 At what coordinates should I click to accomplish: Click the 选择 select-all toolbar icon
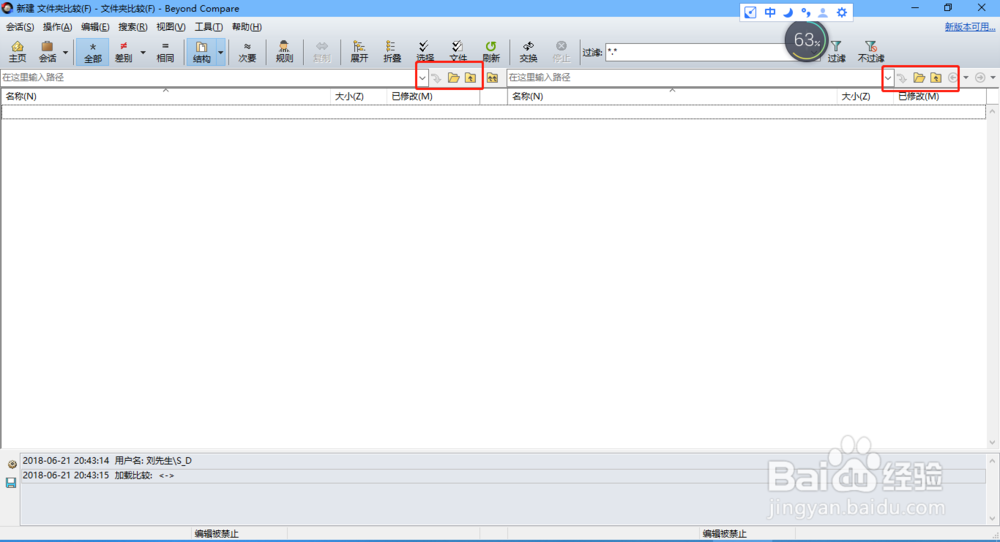point(425,52)
